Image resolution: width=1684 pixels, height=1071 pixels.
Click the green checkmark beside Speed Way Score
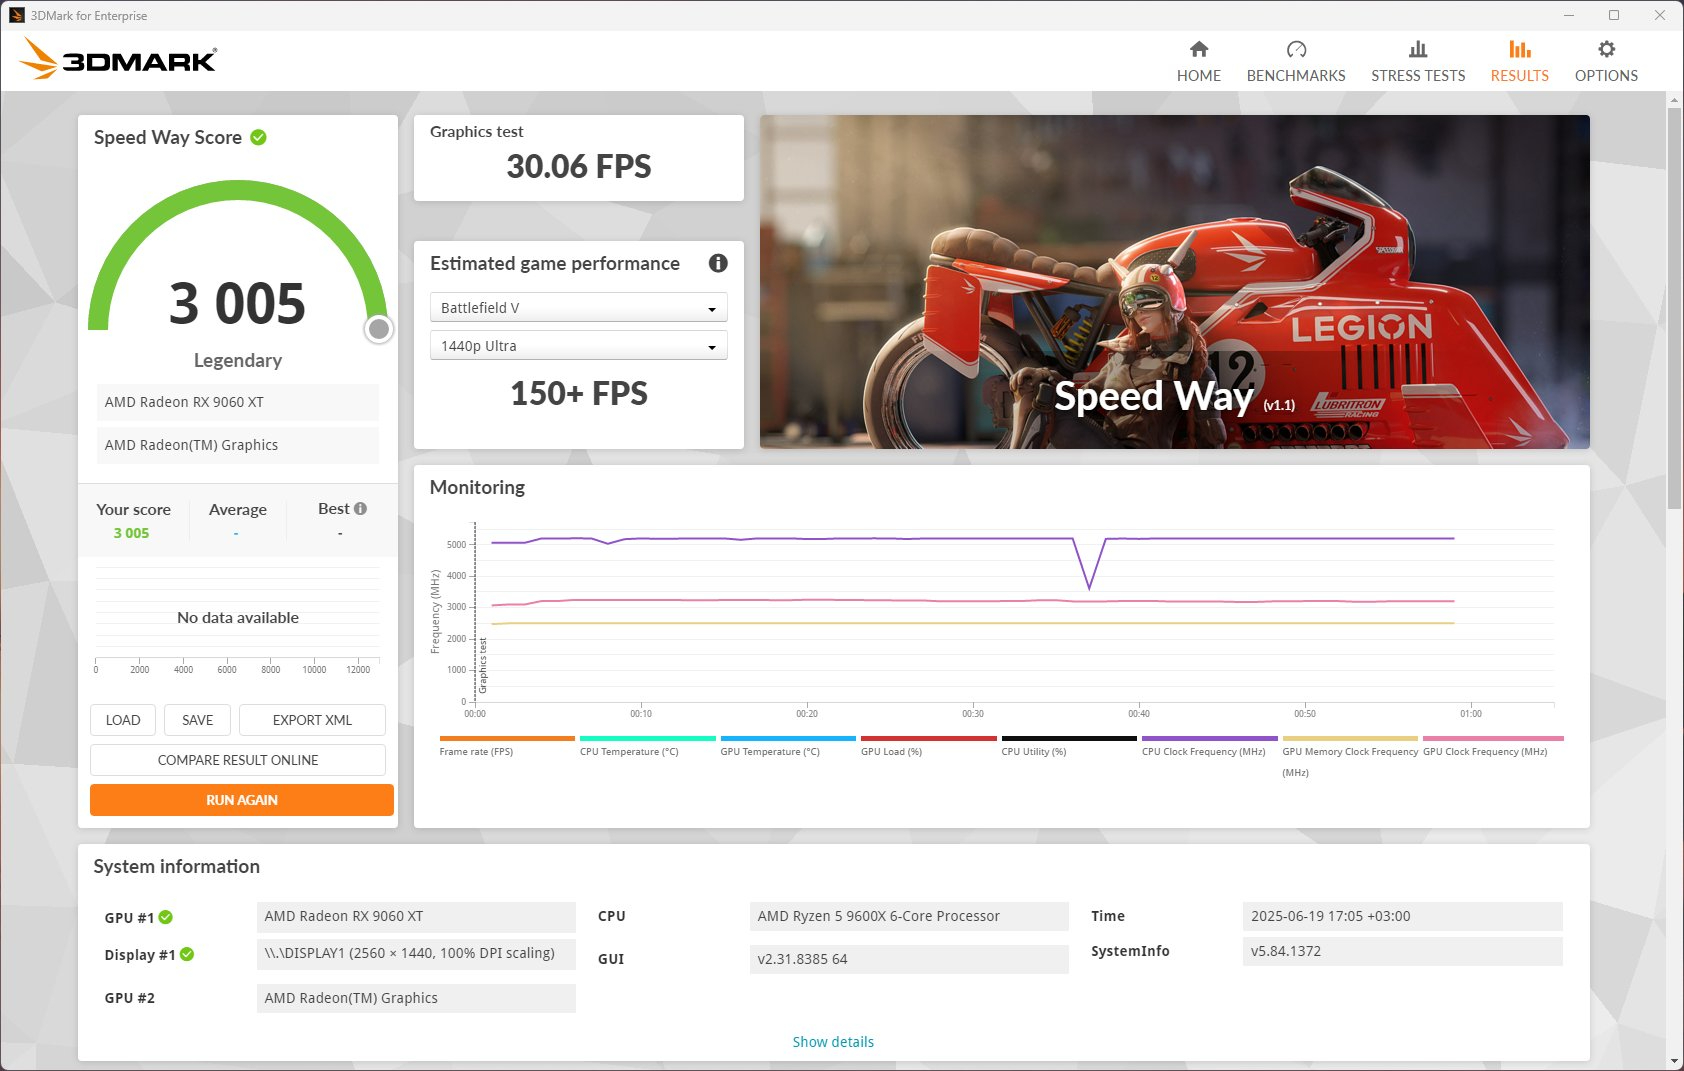[x=258, y=137]
